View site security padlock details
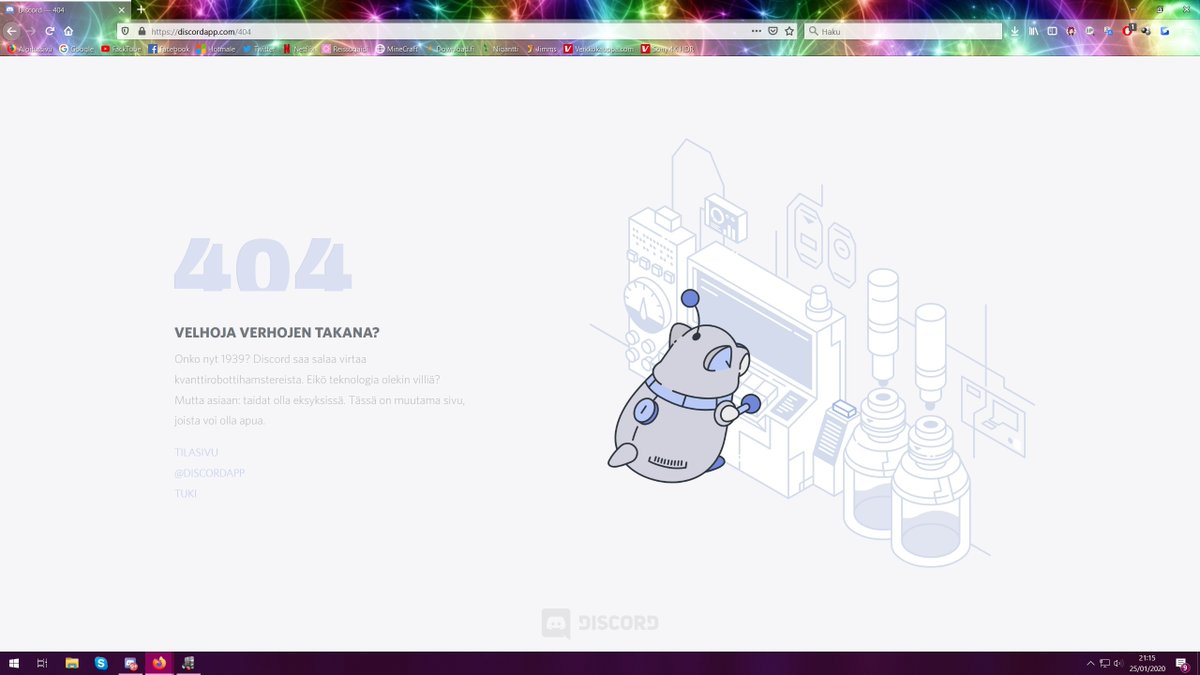Image resolution: width=1200 pixels, height=675 pixels. [x=142, y=31]
